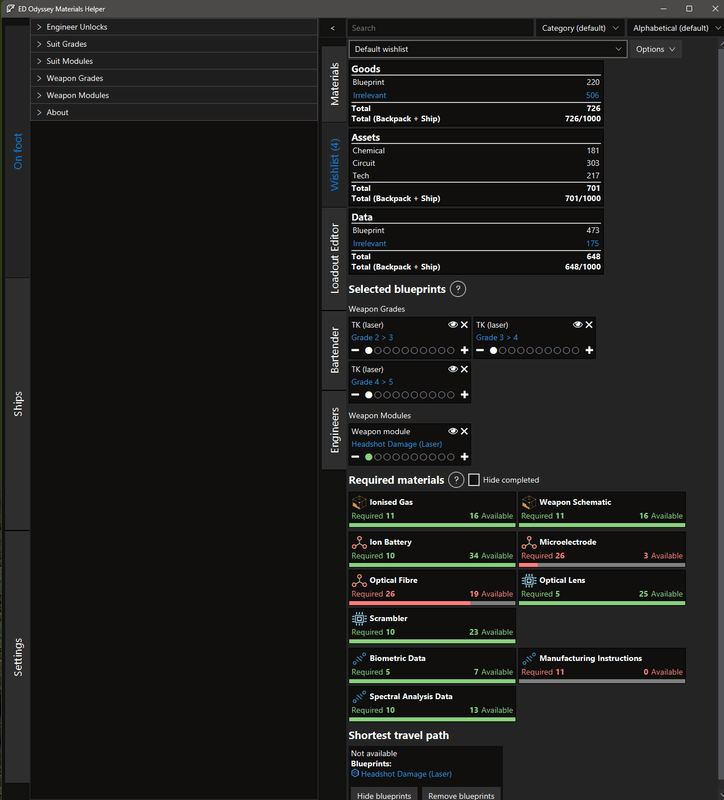Click the Optical Fibre asset icon
The height and width of the screenshot is (800, 724).
click(359, 580)
